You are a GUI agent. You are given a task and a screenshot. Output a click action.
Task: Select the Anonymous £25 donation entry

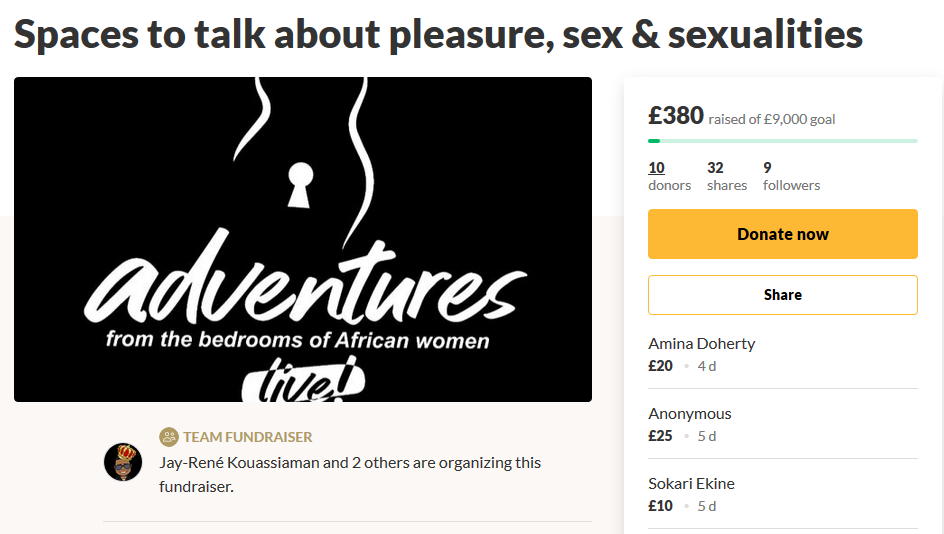(783, 424)
